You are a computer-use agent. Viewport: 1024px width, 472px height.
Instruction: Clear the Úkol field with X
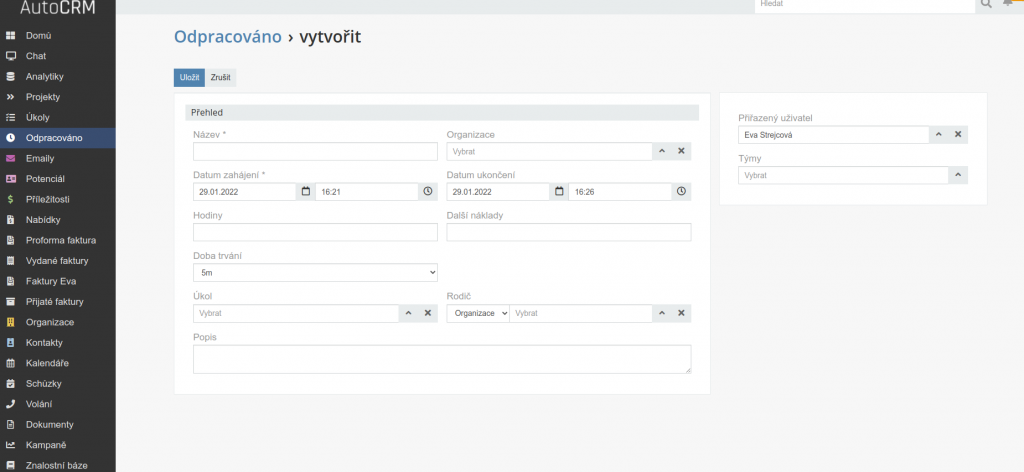(x=428, y=313)
